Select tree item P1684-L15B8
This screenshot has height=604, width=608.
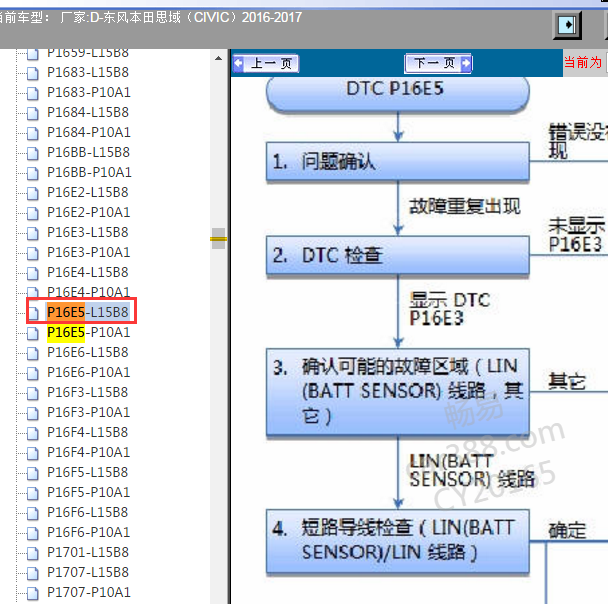pos(88,112)
